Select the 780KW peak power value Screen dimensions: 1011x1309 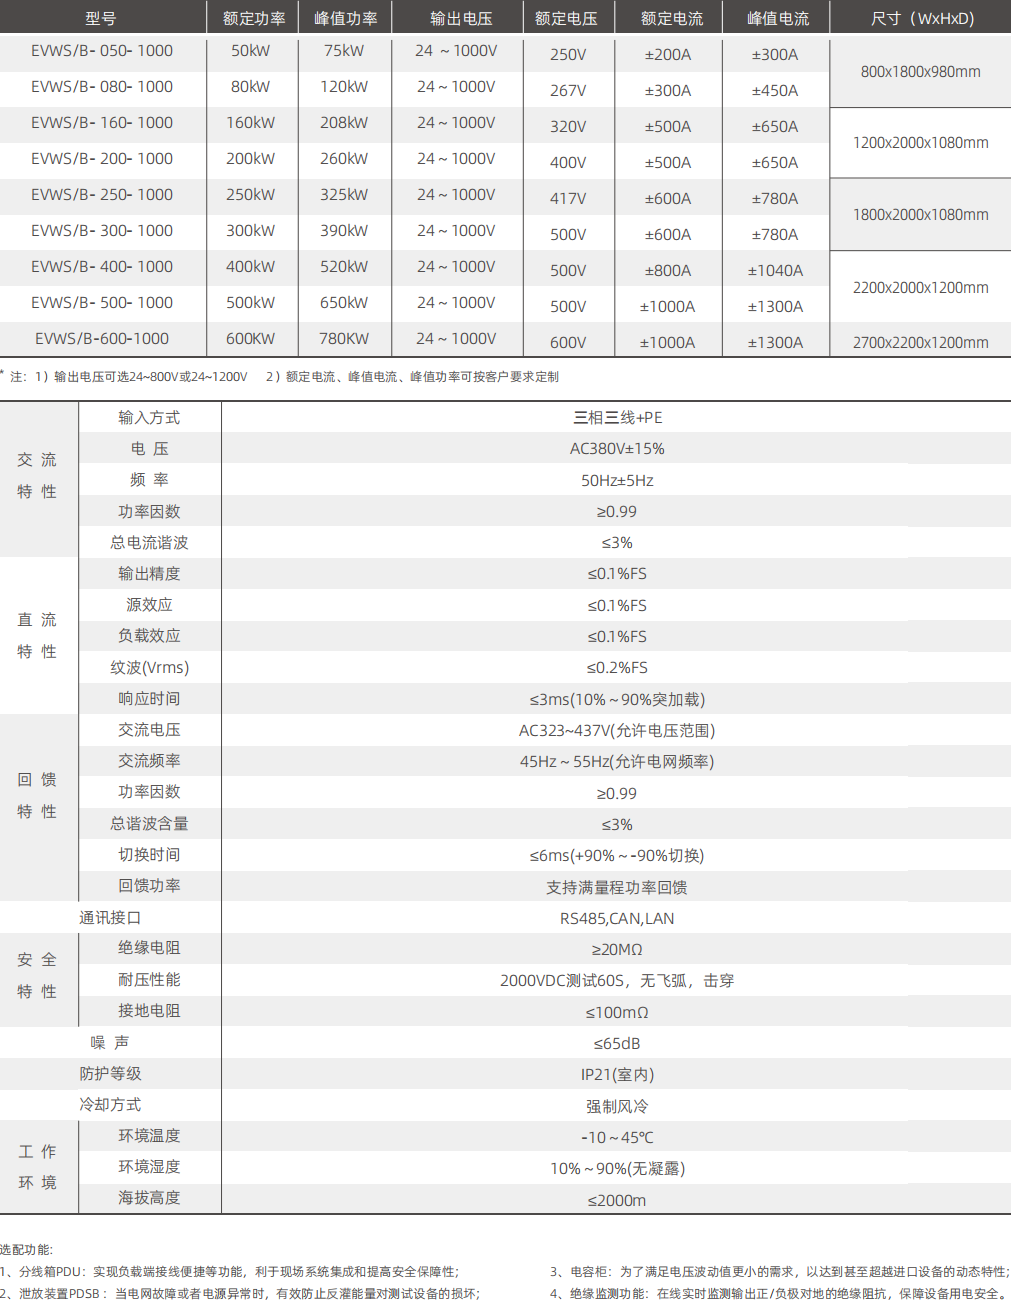[x=344, y=339]
